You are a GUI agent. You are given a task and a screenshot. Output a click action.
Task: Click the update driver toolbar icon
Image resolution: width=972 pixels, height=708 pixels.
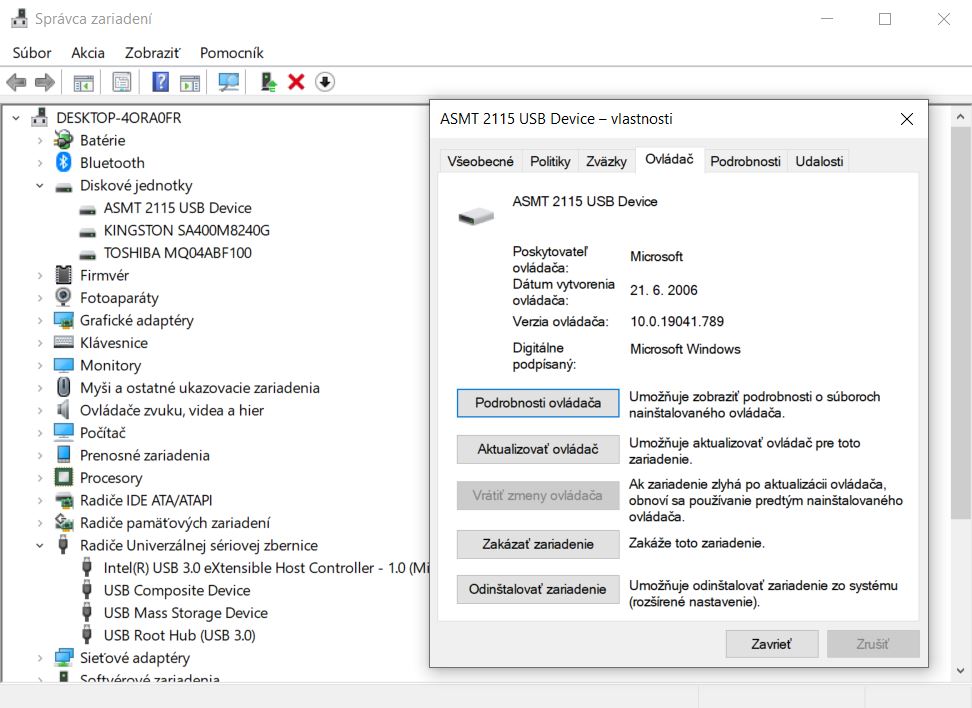pyautogui.click(x=268, y=82)
